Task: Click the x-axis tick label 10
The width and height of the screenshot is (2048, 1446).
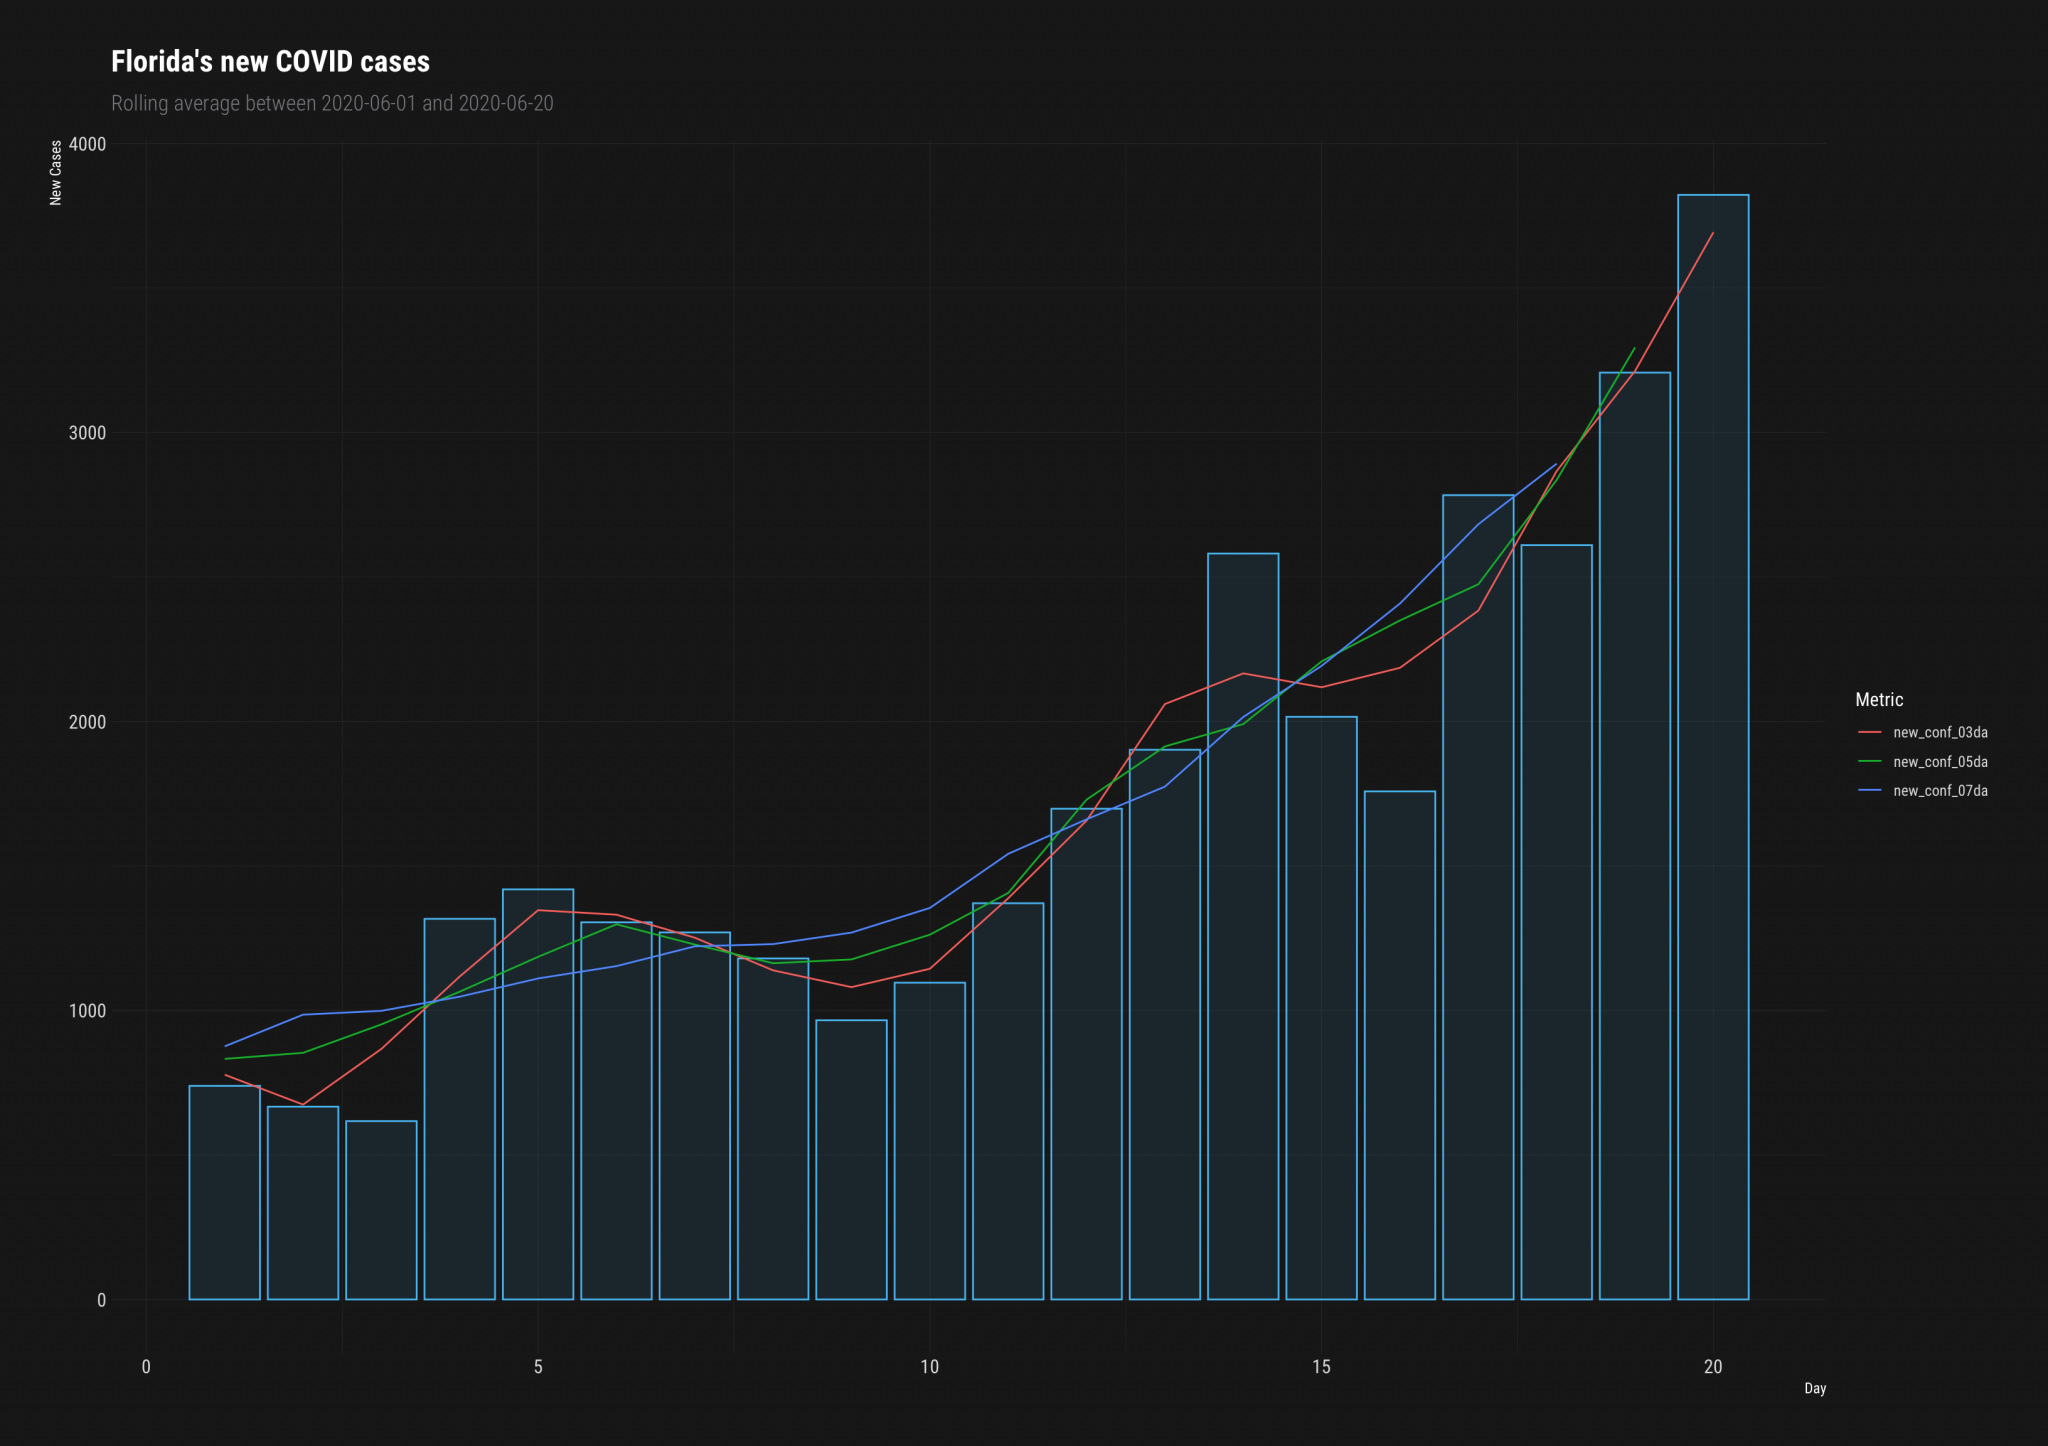Action: (929, 1367)
